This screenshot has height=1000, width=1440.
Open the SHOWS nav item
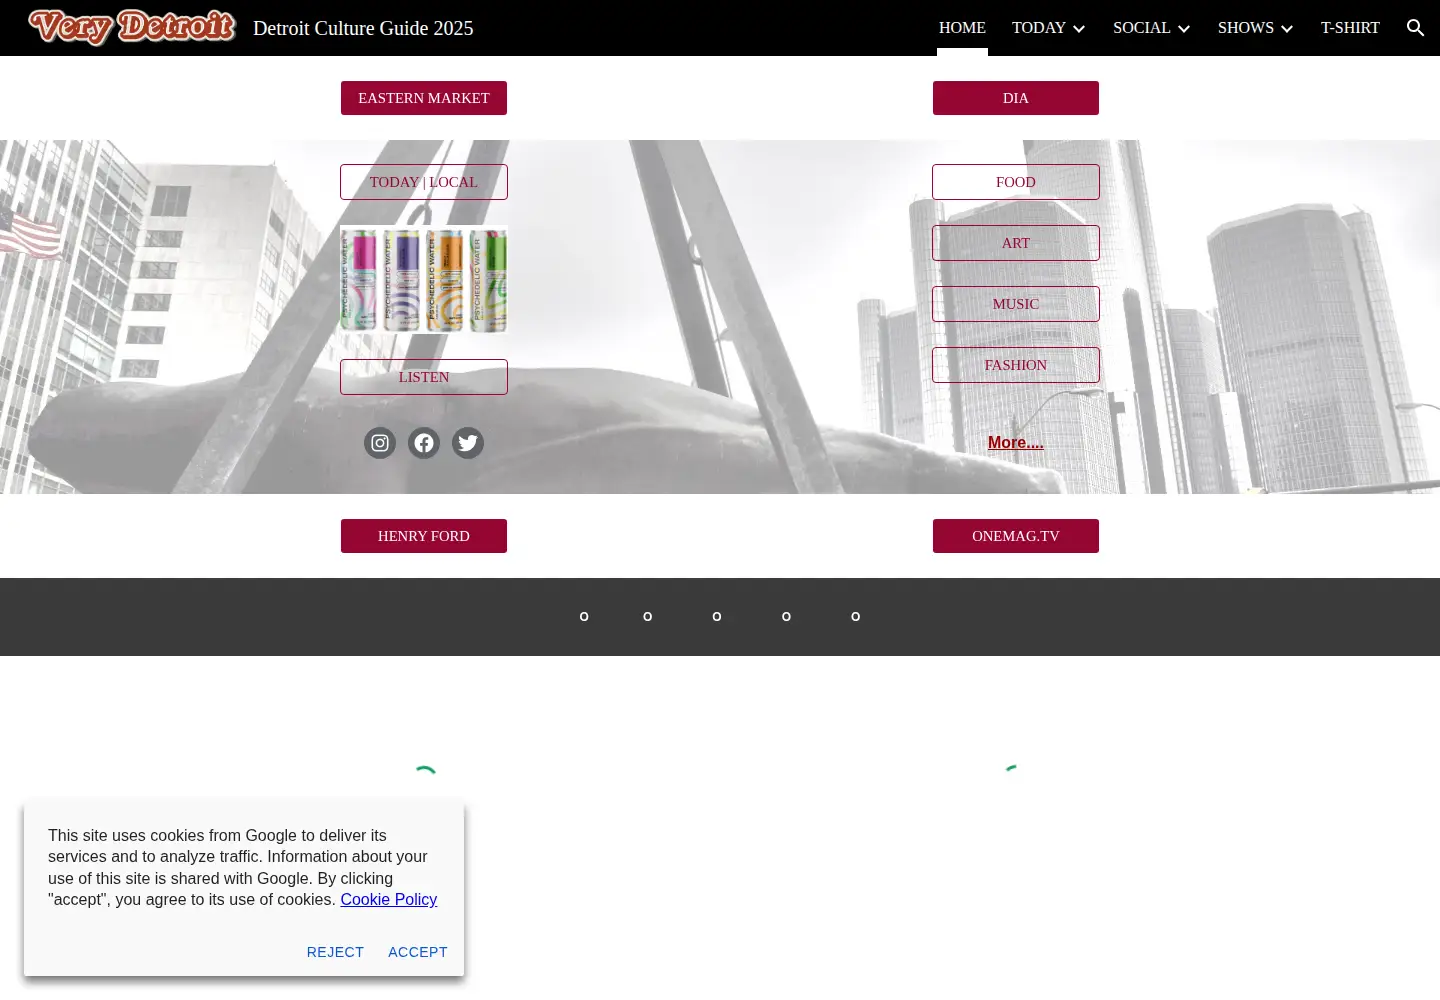click(x=1245, y=28)
